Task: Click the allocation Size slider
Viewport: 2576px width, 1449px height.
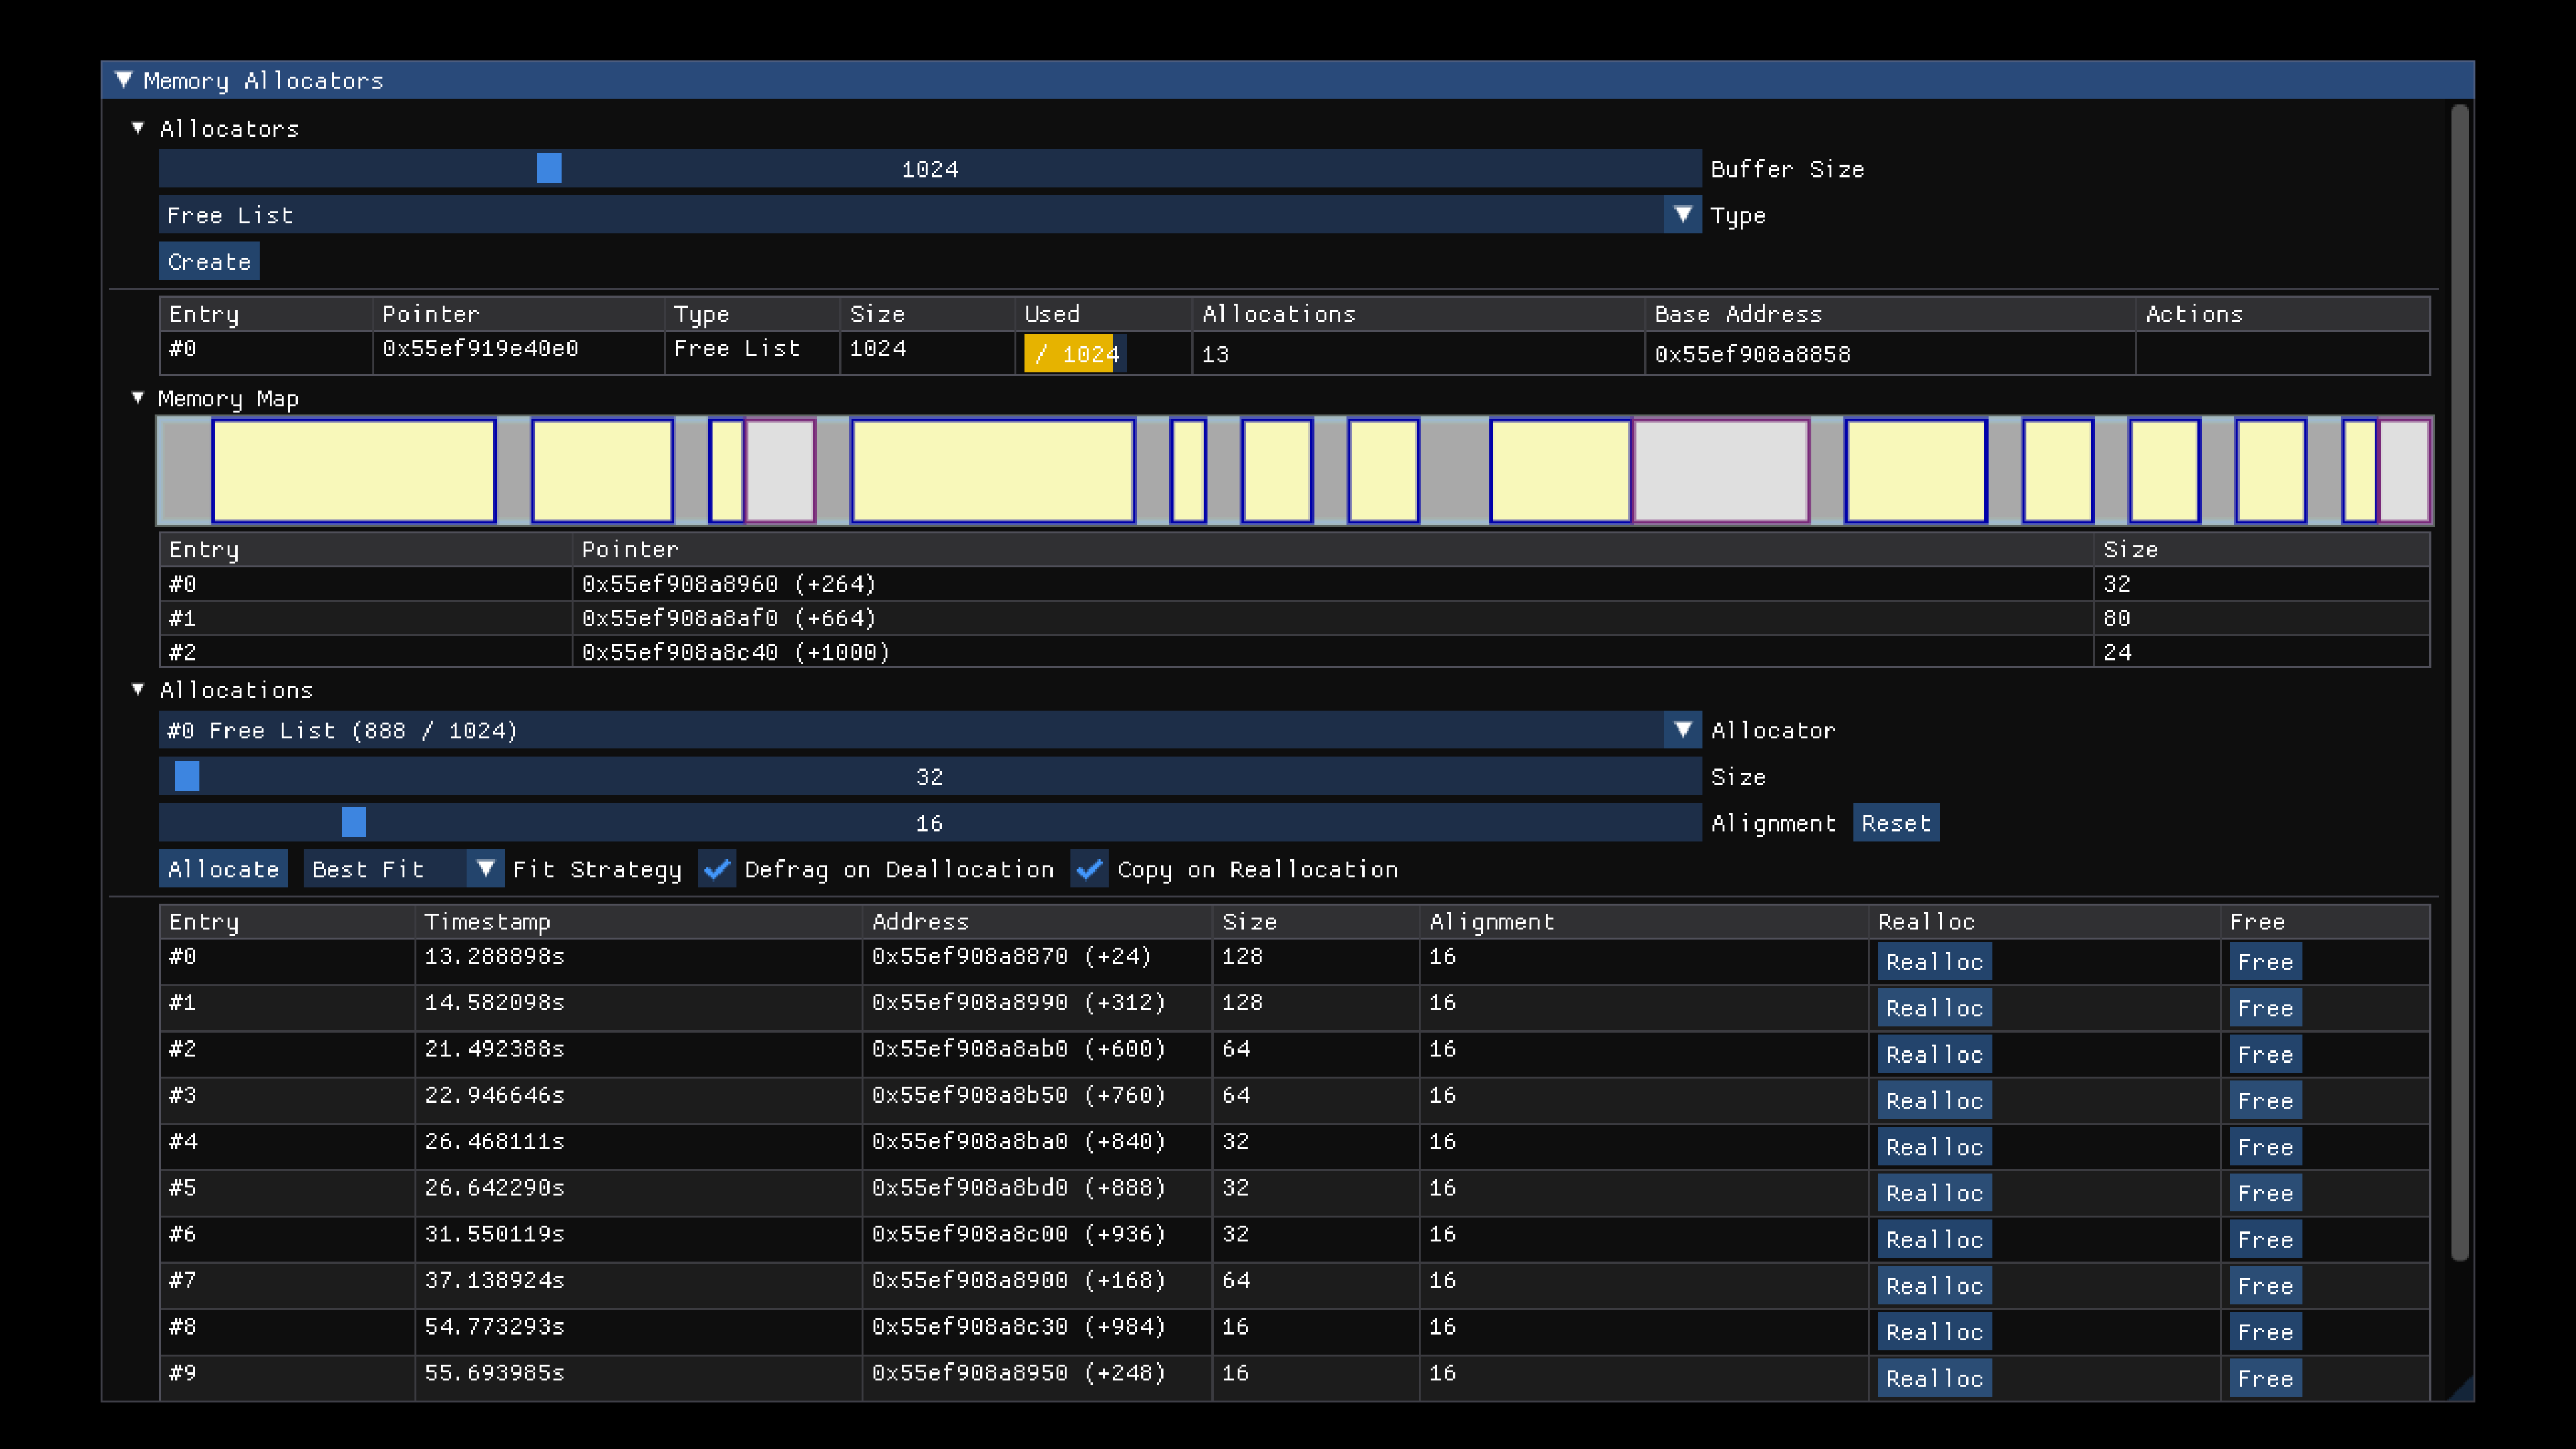Action: click(929, 777)
